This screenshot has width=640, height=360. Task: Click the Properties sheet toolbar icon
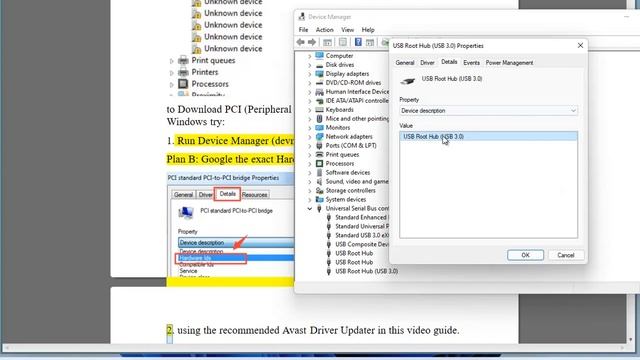pos(343,42)
